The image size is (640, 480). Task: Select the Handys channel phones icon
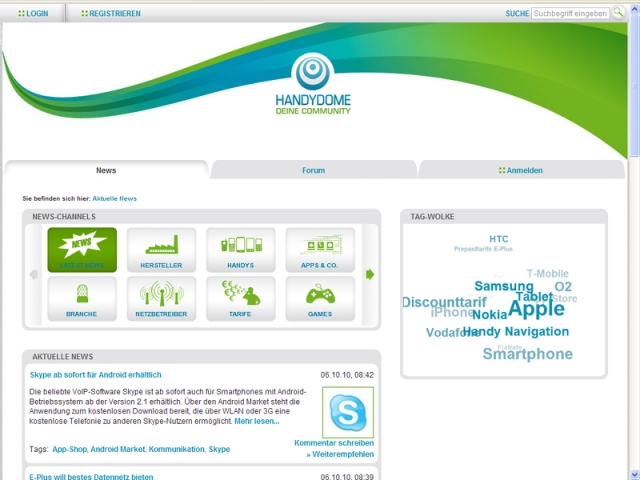pyautogui.click(x=241, y=245)
